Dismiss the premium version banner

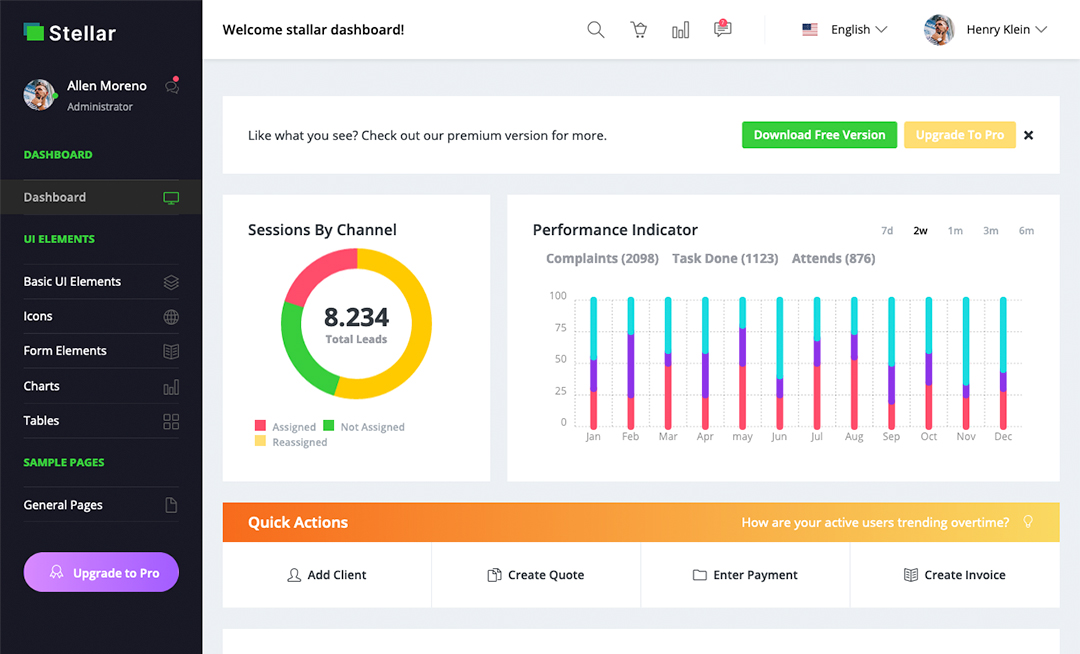pyautogui.click(x=1028, y=135)
